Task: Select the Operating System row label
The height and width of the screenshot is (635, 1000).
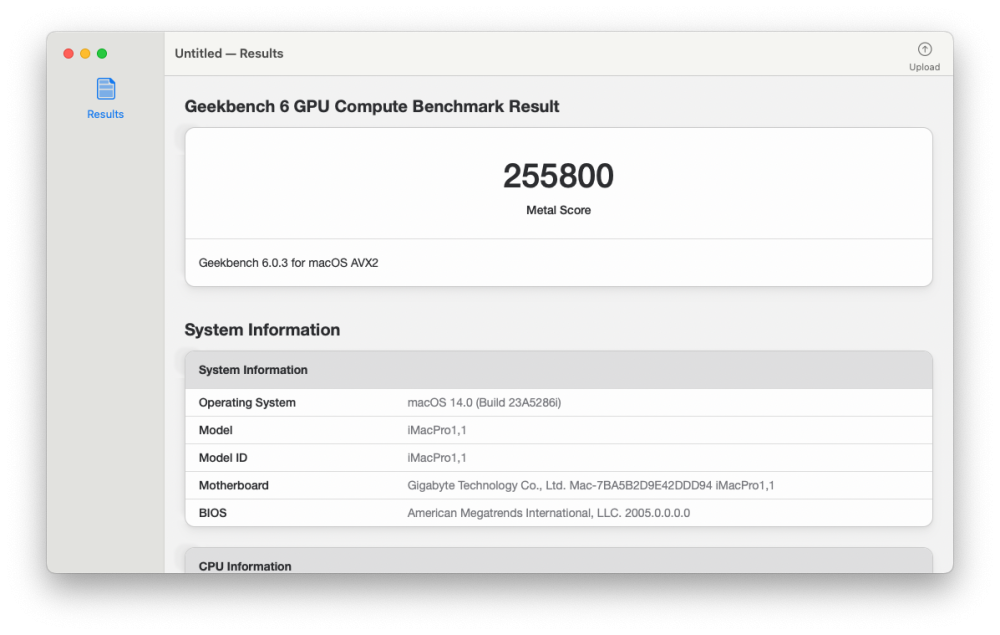Action: 247,403
